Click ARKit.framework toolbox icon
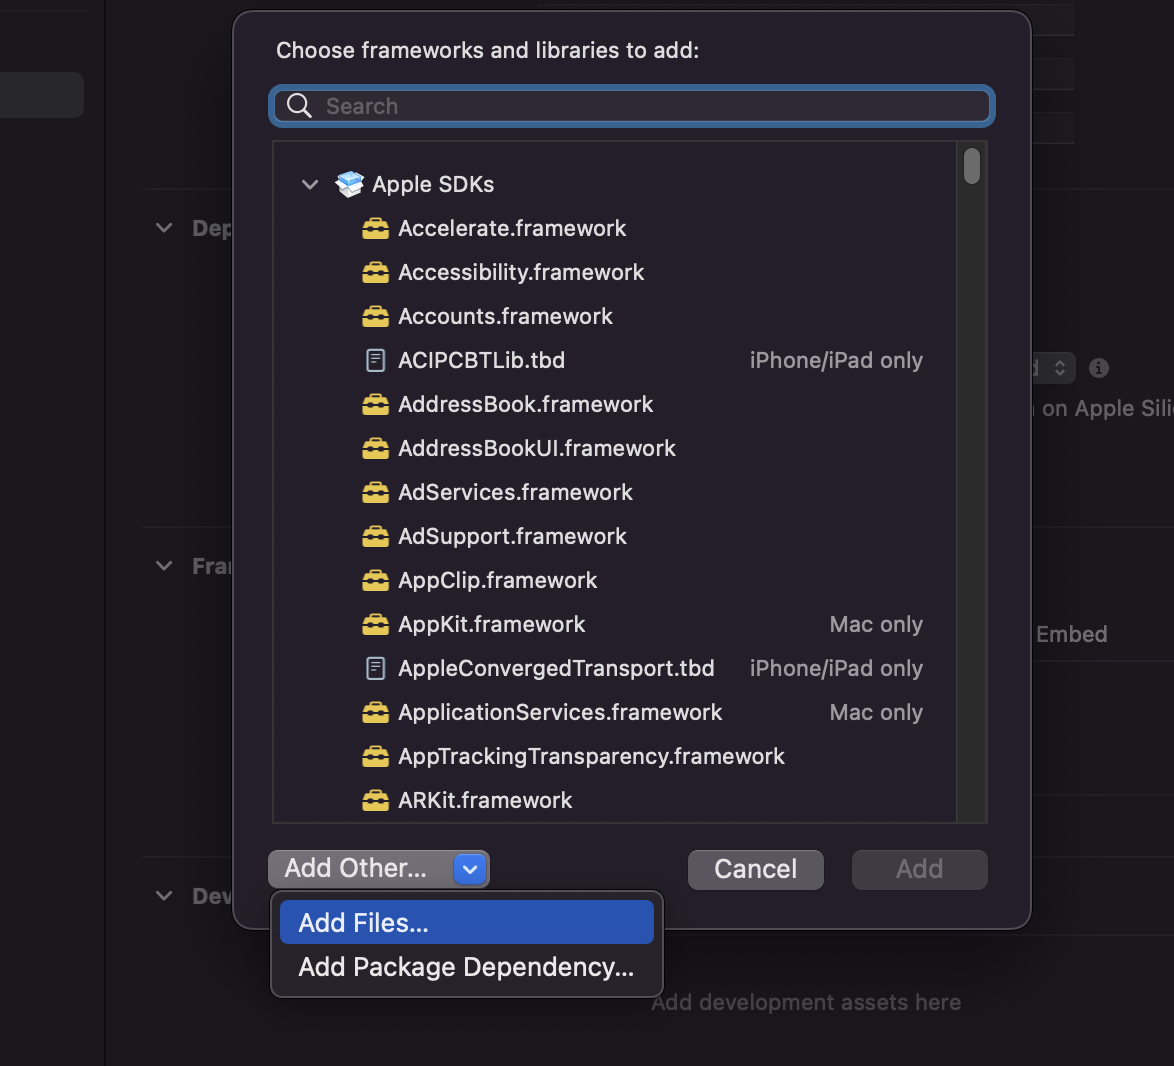The width and height of the screenshot is (1174, 1066). [375, 801]
